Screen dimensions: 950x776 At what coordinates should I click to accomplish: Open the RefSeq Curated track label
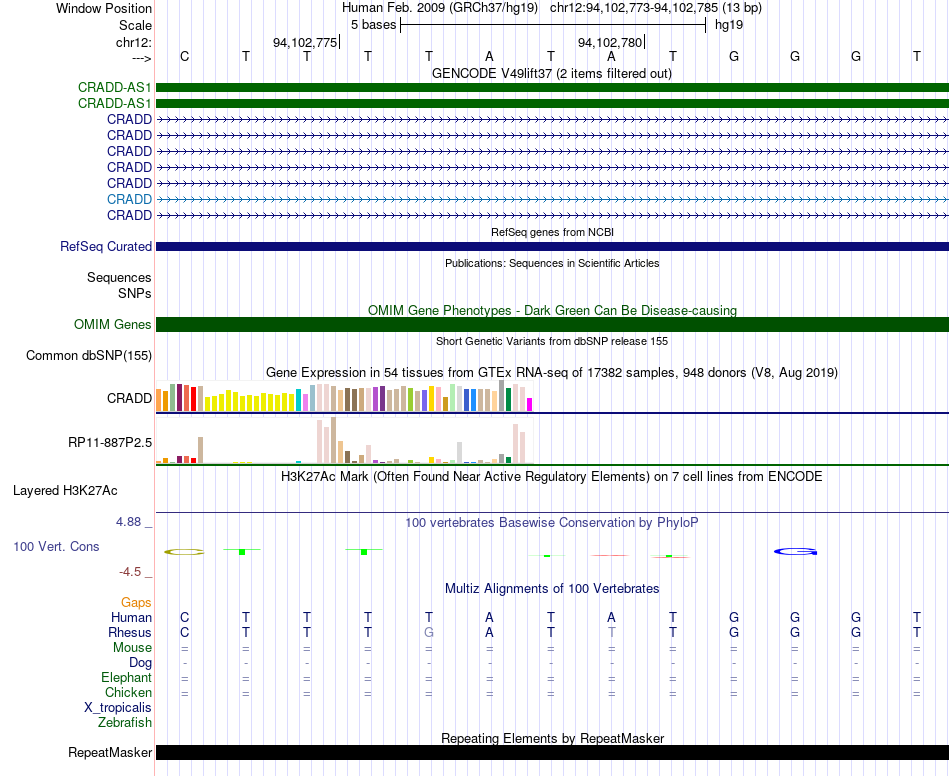pos(105,247)
